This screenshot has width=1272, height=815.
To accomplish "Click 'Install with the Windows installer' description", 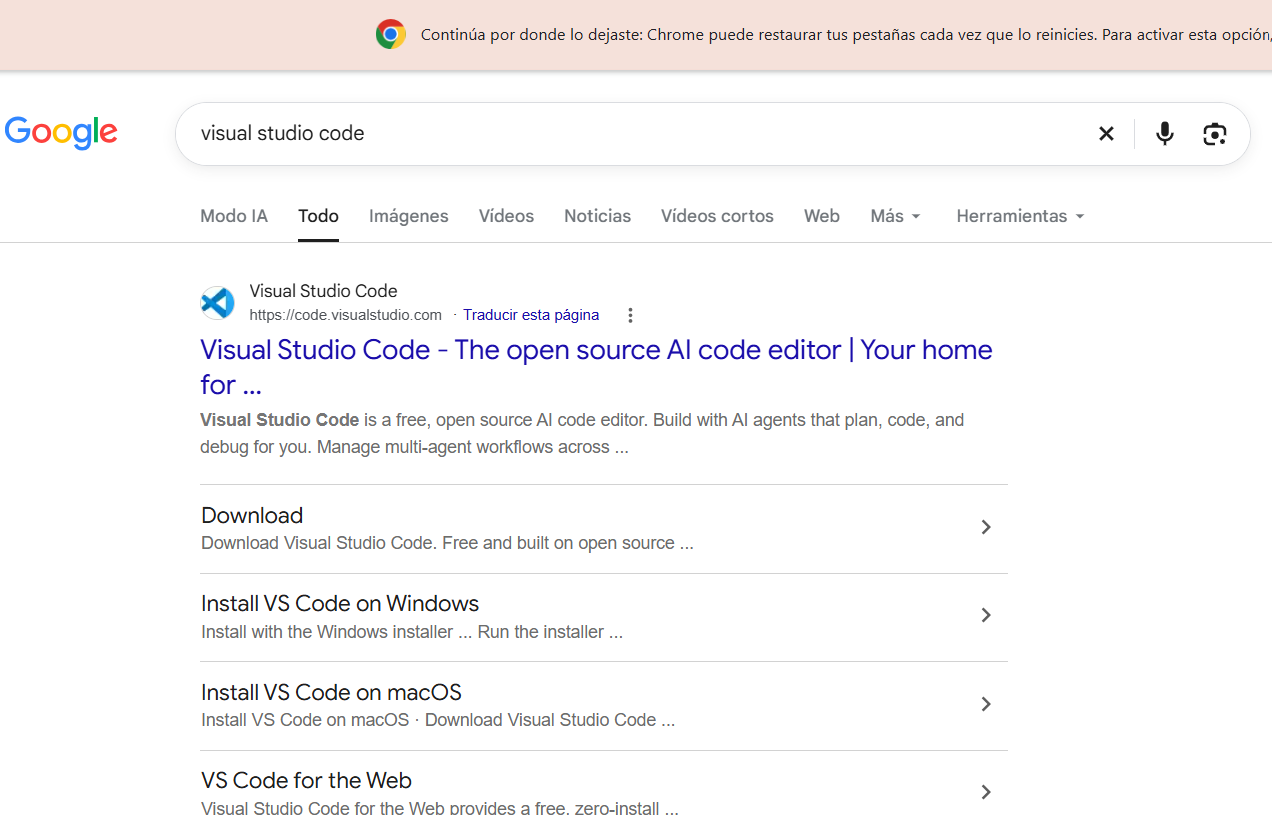I will tap(412, 632).
